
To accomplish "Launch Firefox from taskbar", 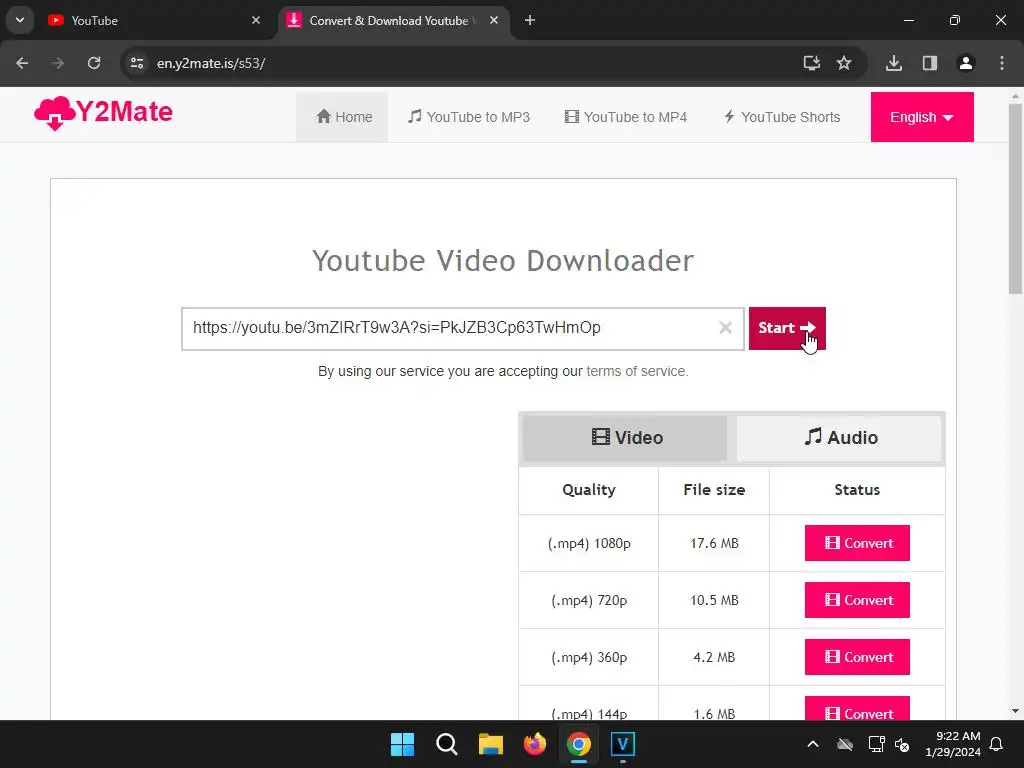I will (x=535, y=744).
